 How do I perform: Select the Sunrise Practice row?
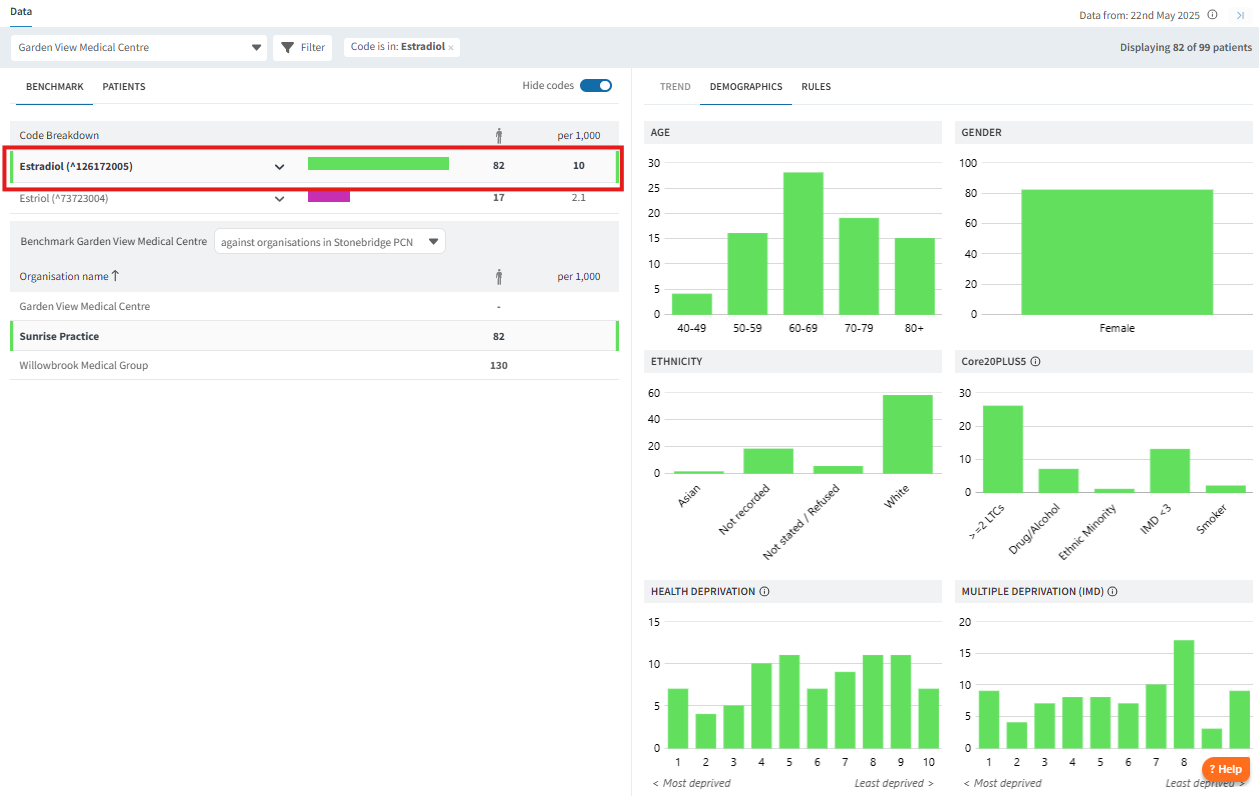click(314, 336)
